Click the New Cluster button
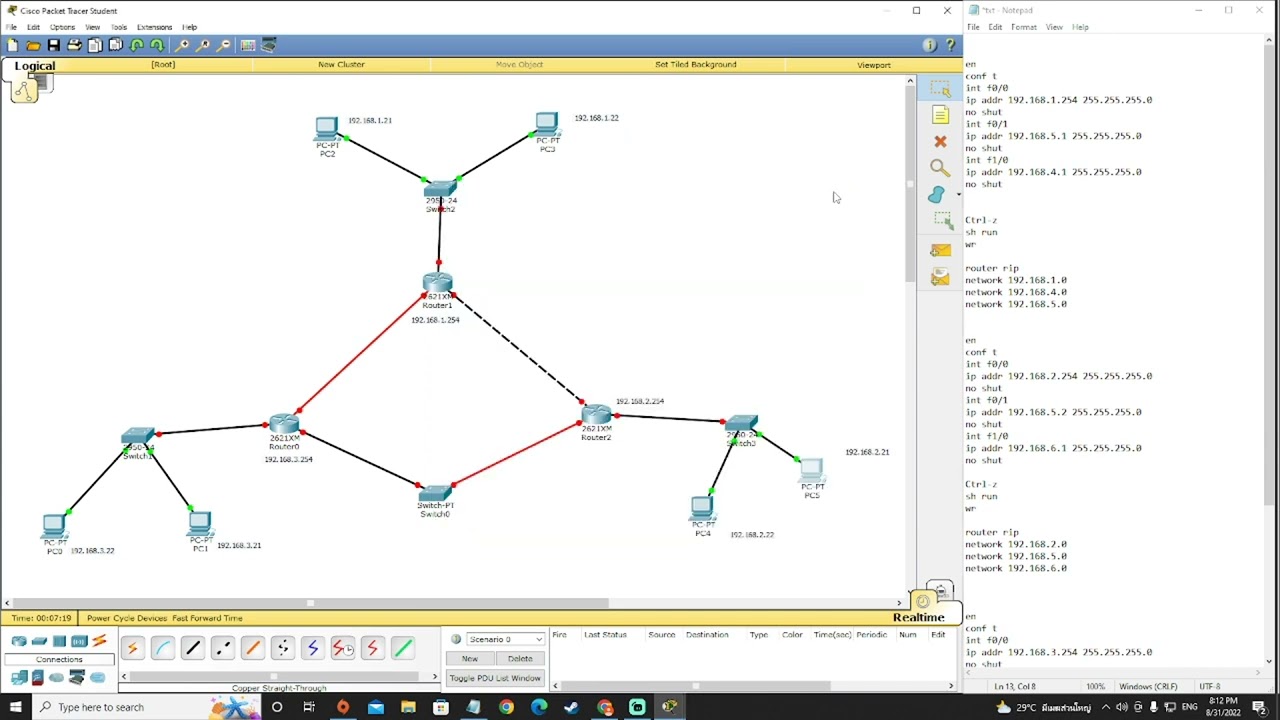 point(341,64)
